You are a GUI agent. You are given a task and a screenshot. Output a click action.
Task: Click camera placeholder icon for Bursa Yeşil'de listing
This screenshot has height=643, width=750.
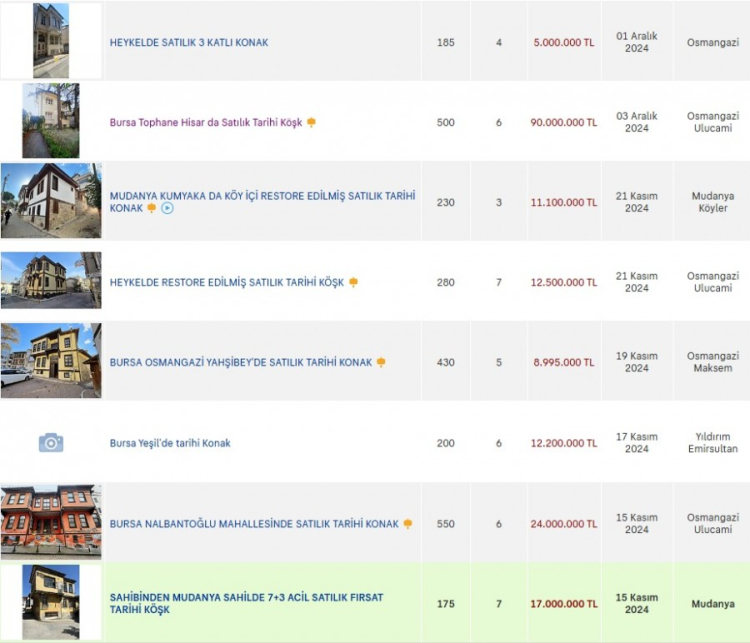51,442
